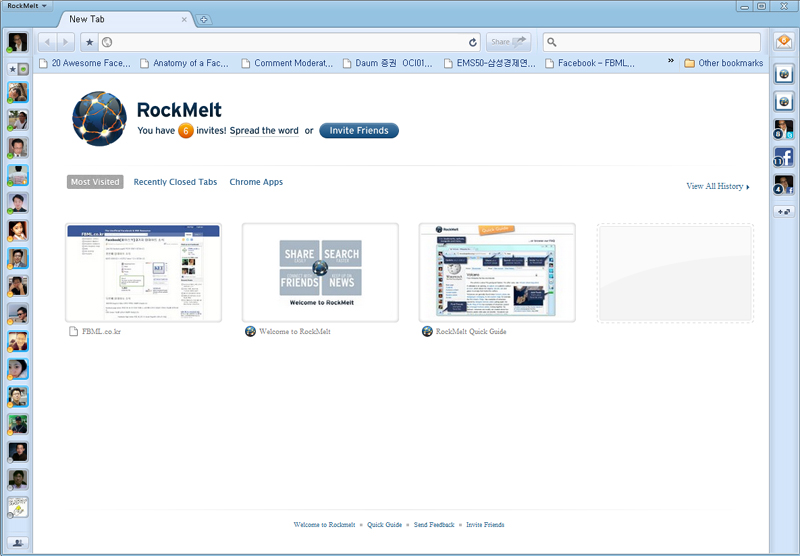Open the mail notifications envelope icon

point(784,42)
